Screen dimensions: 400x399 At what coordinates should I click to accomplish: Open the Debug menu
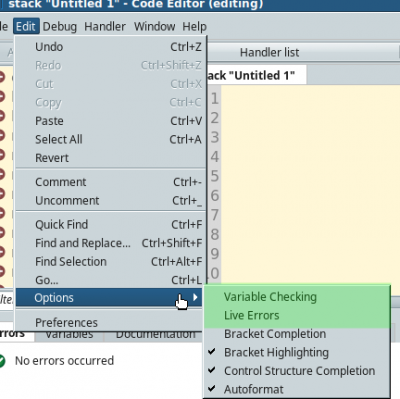click(x=60, y=26)
